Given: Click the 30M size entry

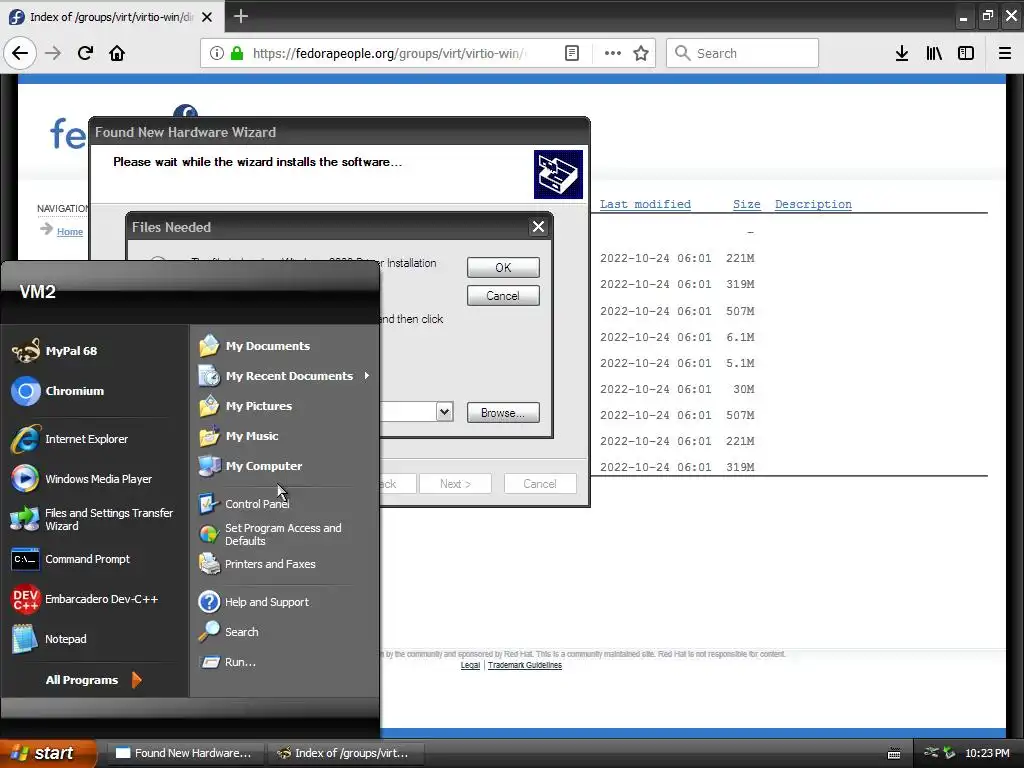Looking at the screenshot, I should (743, 389).
